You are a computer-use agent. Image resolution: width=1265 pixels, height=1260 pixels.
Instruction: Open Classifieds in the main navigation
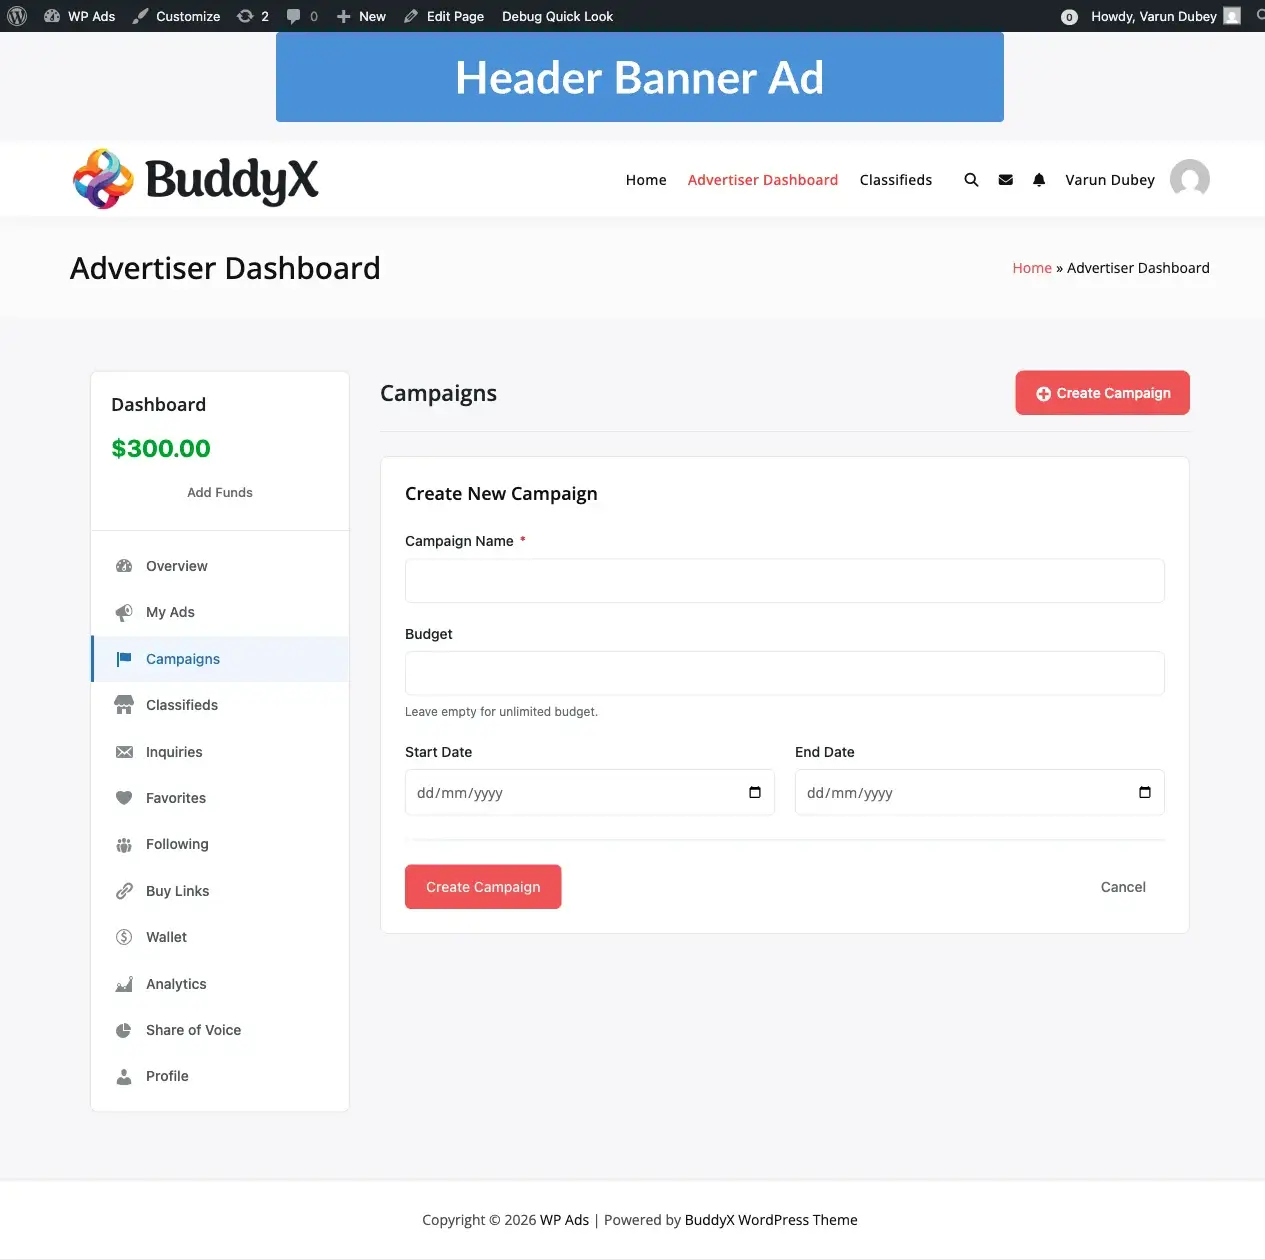pos(896,180)
